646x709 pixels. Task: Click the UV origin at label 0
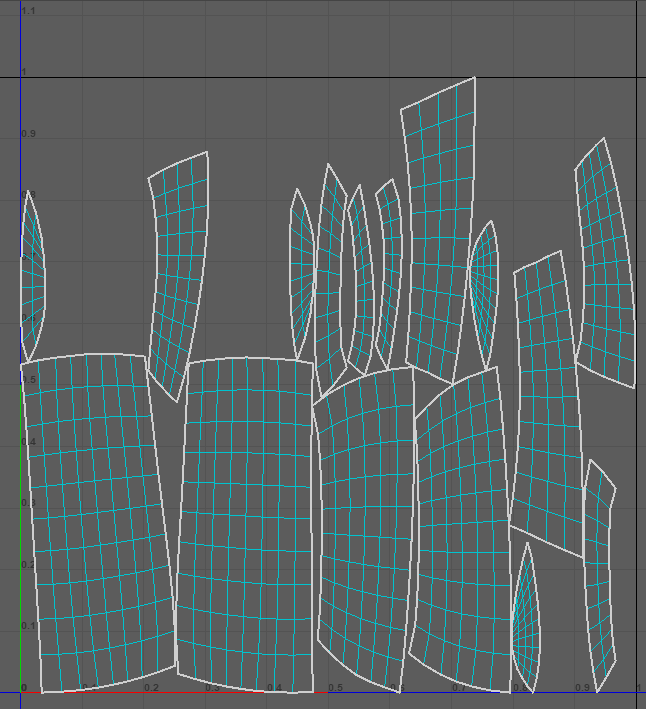(21, 692)
